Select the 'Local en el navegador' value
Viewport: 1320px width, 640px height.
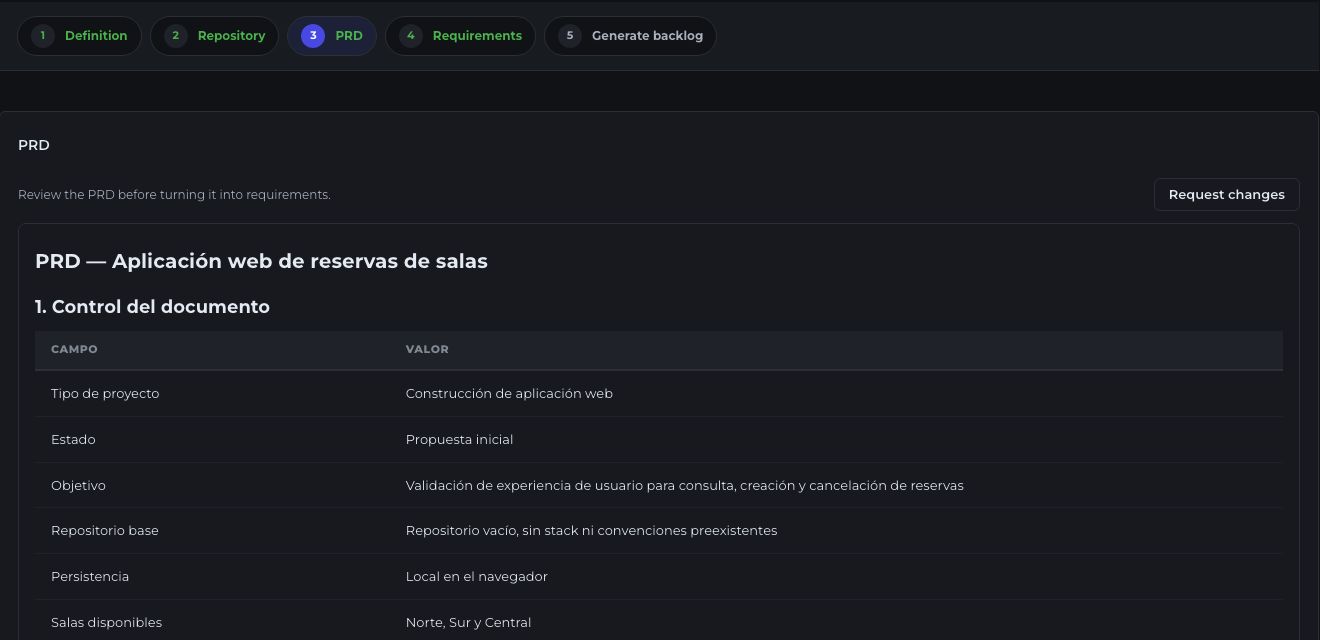click(476, 577)
